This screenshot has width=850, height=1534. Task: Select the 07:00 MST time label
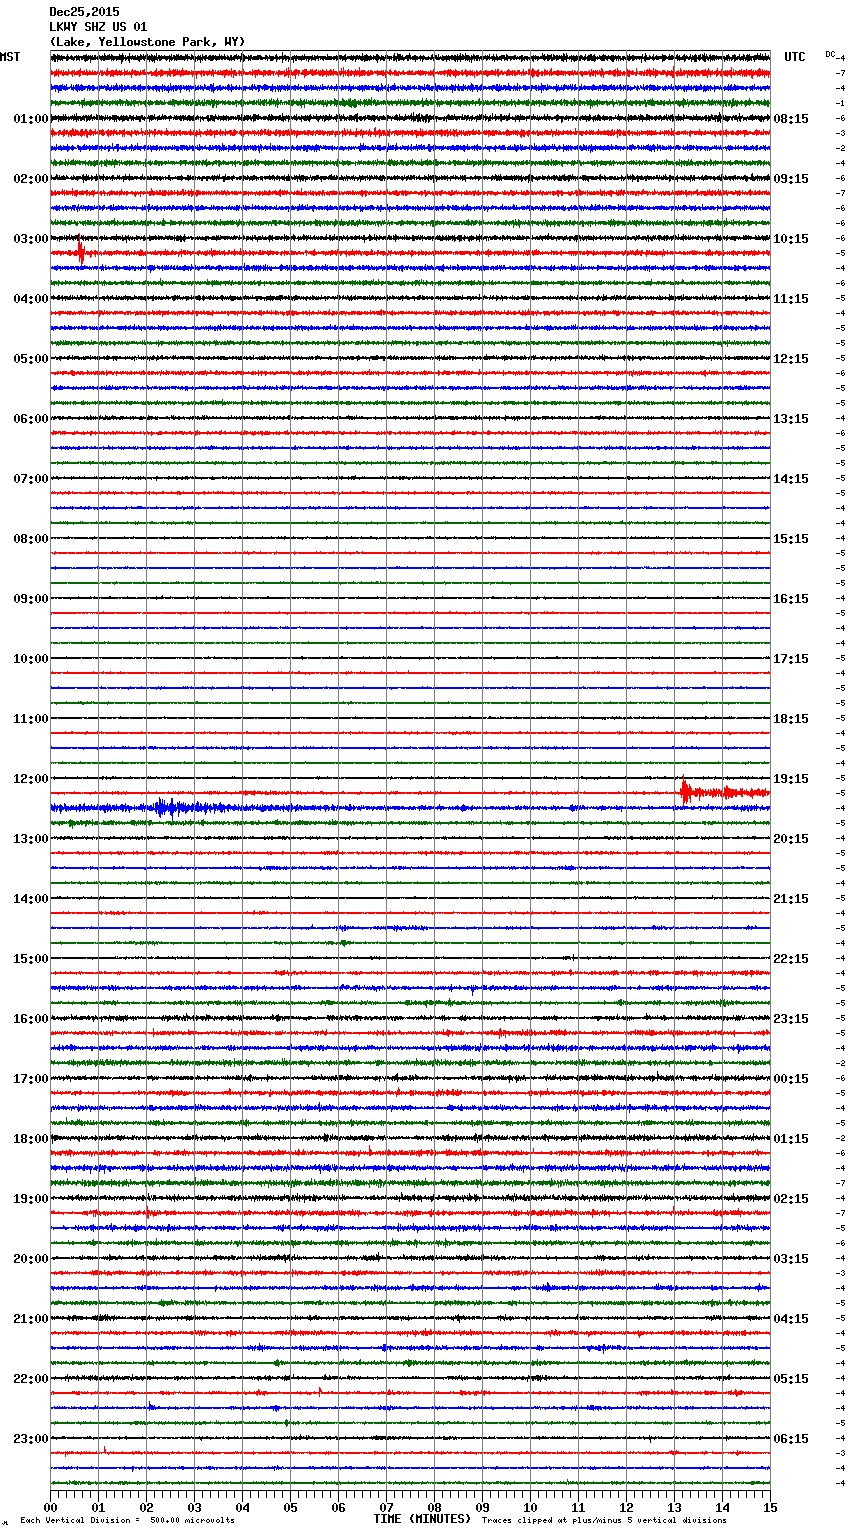point(30,479)
